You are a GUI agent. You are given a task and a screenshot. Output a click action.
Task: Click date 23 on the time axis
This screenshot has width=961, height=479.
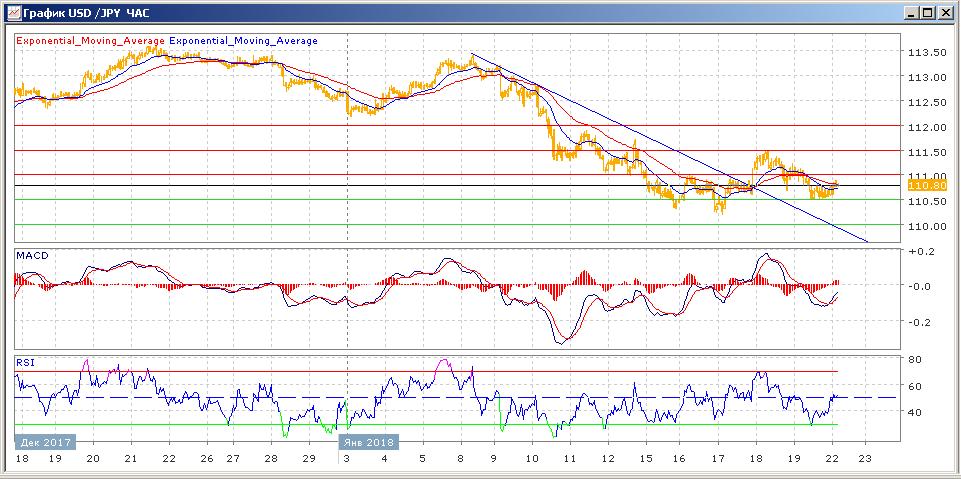[866, 458]
